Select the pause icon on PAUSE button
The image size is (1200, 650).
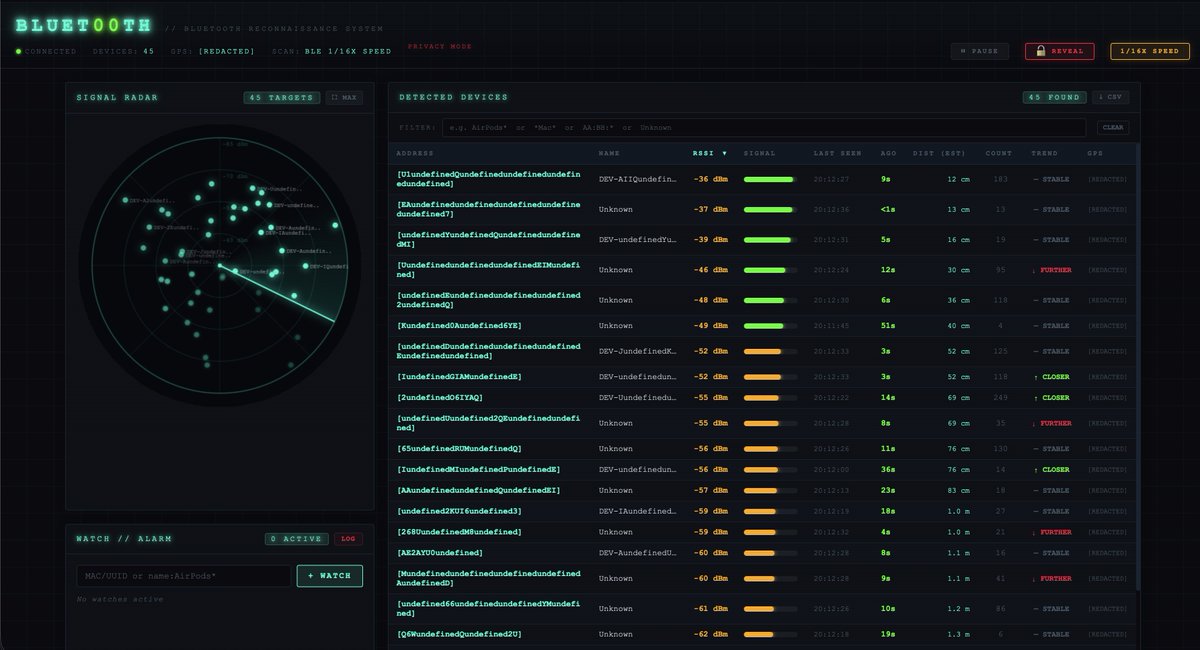coord(963,50)
